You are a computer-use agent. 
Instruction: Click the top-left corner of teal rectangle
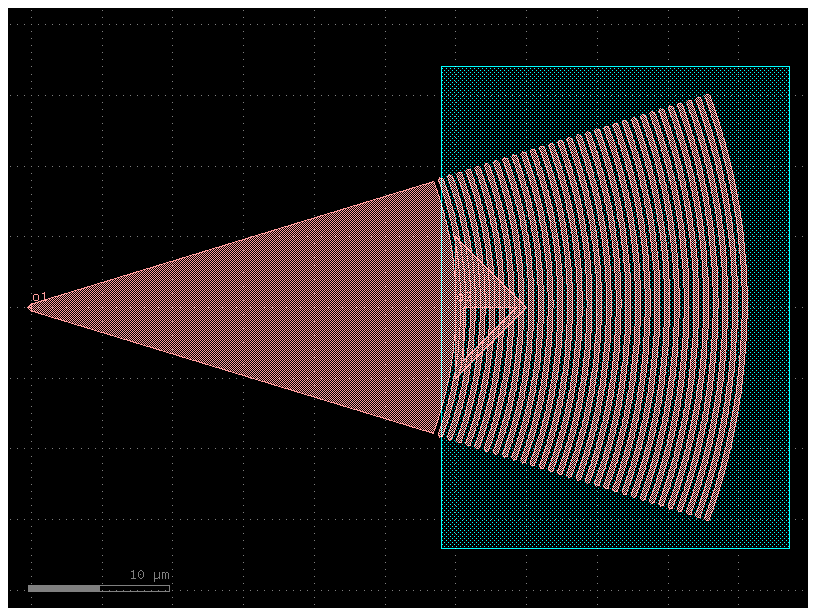443,67
